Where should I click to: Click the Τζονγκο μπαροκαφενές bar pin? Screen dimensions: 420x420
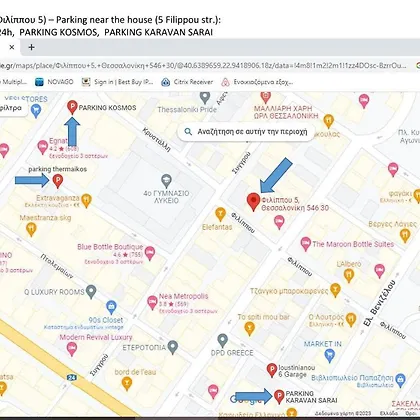coord(335,290)
